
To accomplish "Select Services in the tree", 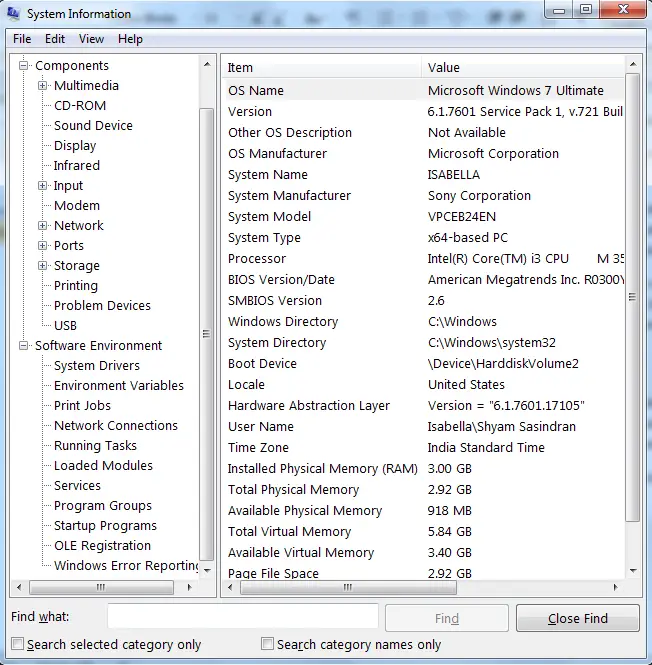I will pyautogui.click(x=77, y=486).
